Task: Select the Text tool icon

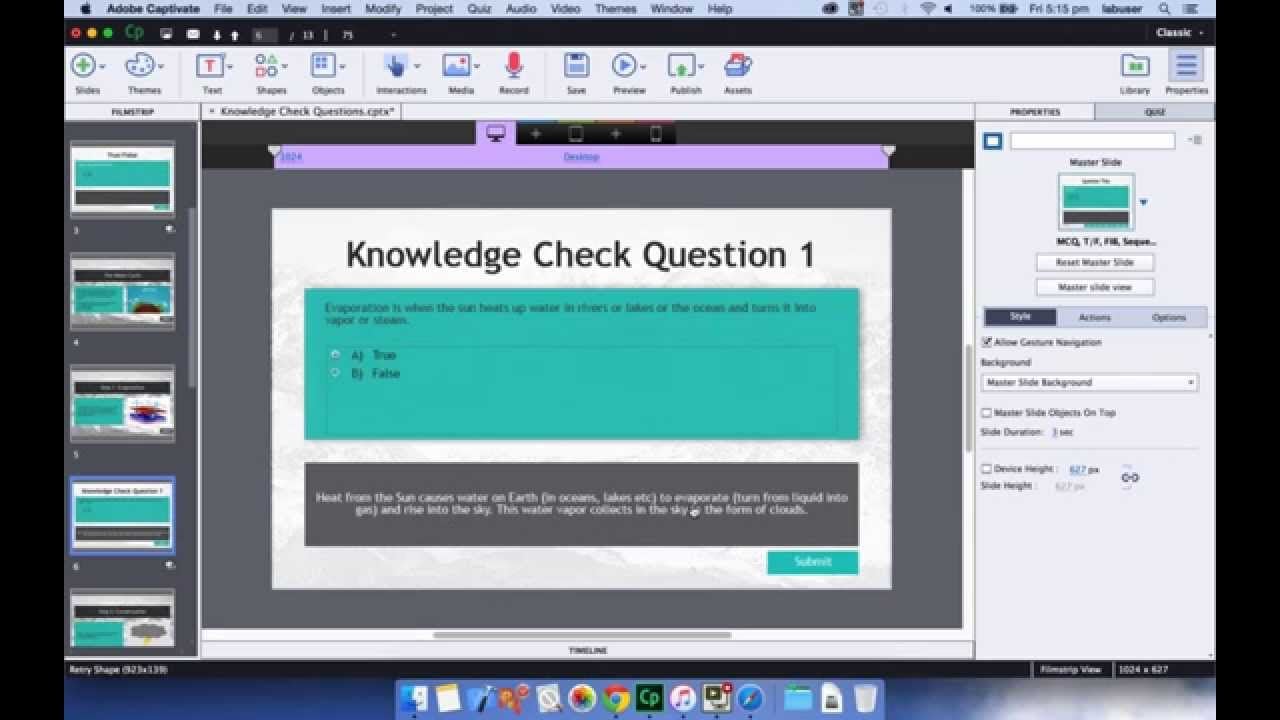Action: [x=210, y=66]
